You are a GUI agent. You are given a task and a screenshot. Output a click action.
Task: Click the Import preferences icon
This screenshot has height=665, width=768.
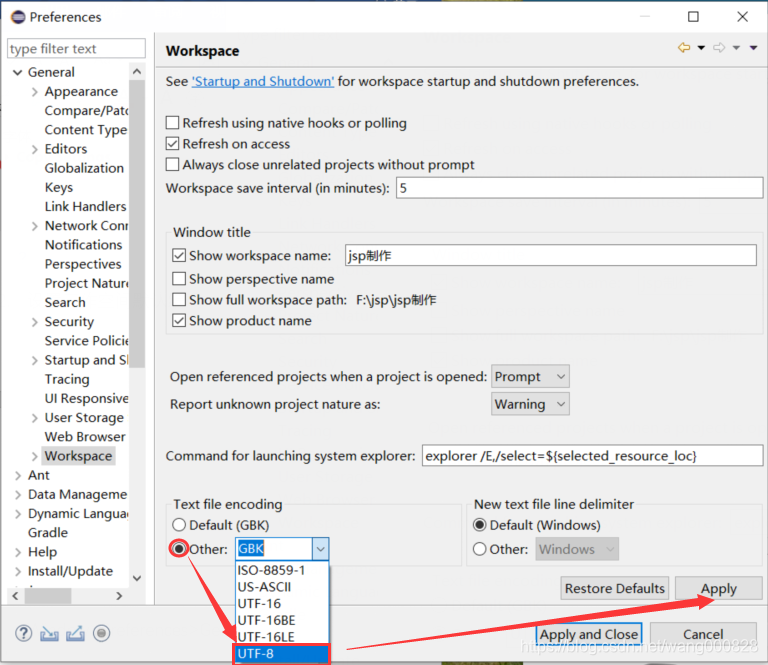coord(49,634)
